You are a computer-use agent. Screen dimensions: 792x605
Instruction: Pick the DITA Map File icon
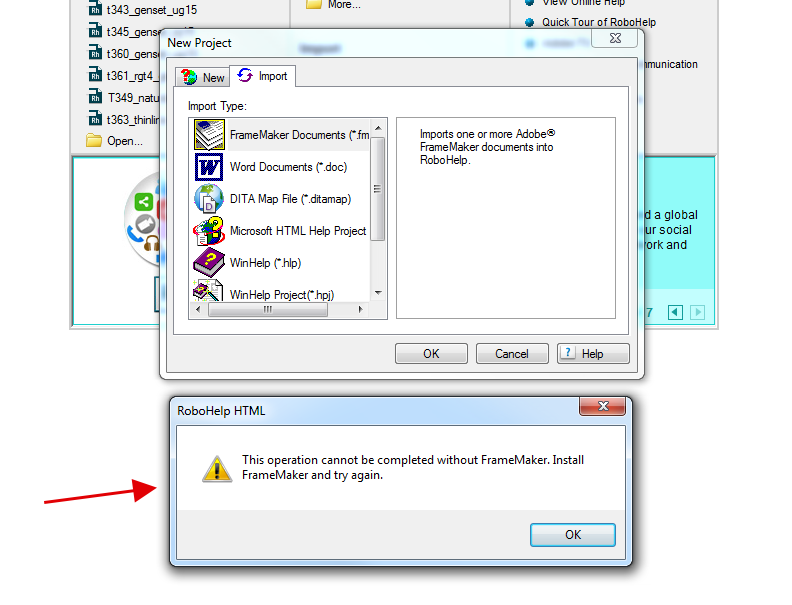click(x=209, y=198)
